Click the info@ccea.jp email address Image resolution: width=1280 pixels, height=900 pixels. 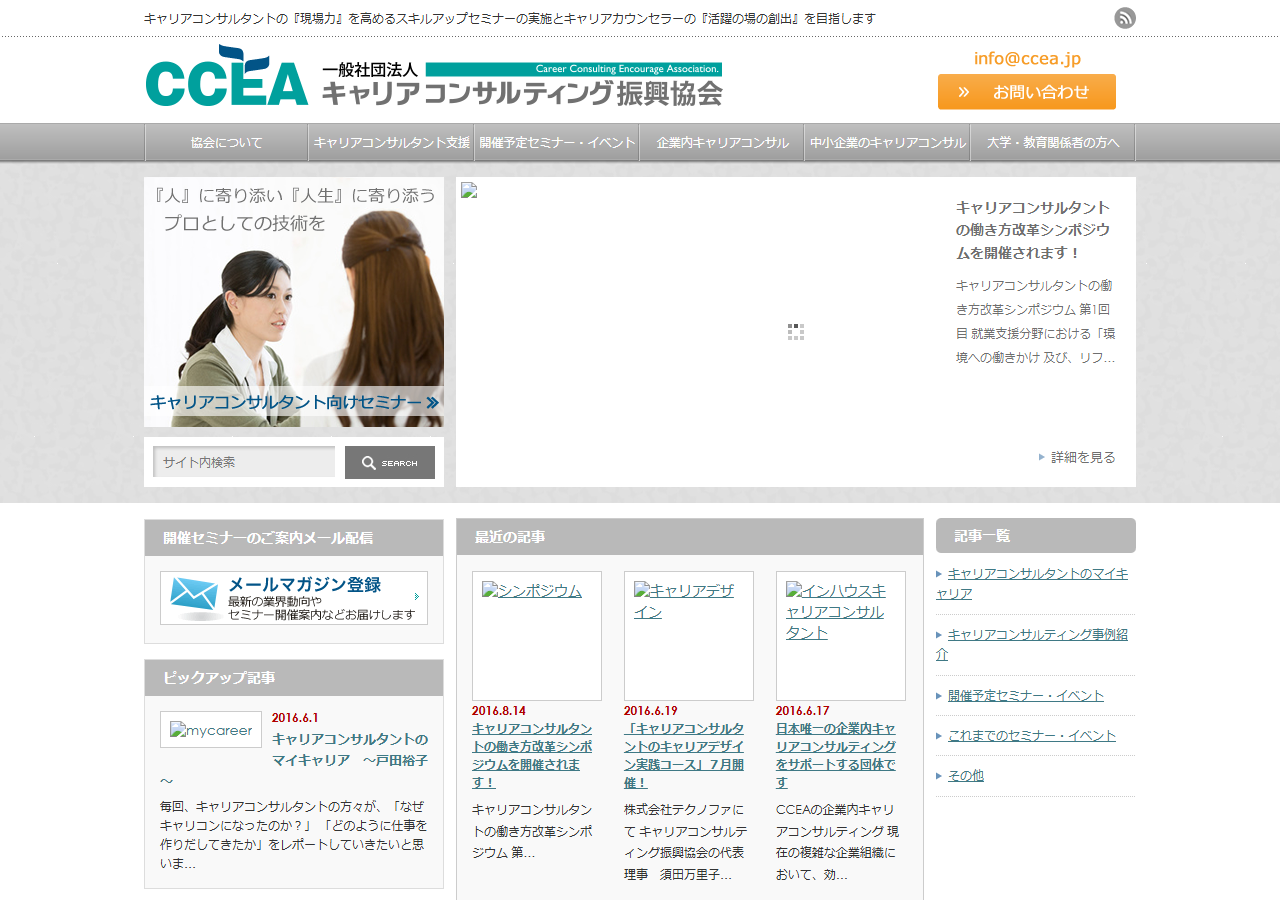[x=1027, y=59]
